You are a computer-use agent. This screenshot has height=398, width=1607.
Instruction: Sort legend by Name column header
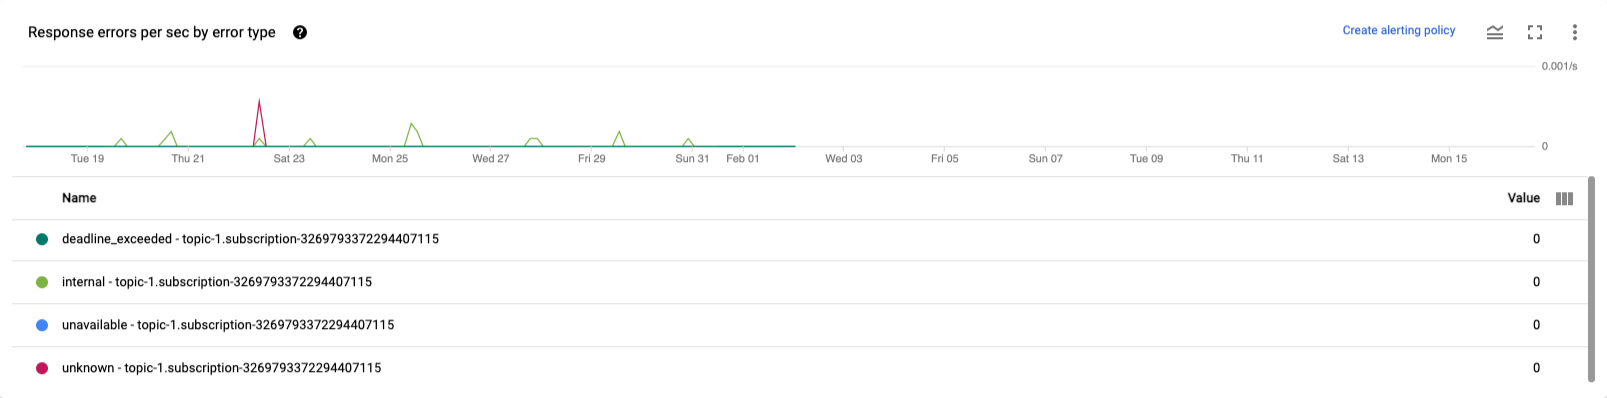click(x=79, y=198)
